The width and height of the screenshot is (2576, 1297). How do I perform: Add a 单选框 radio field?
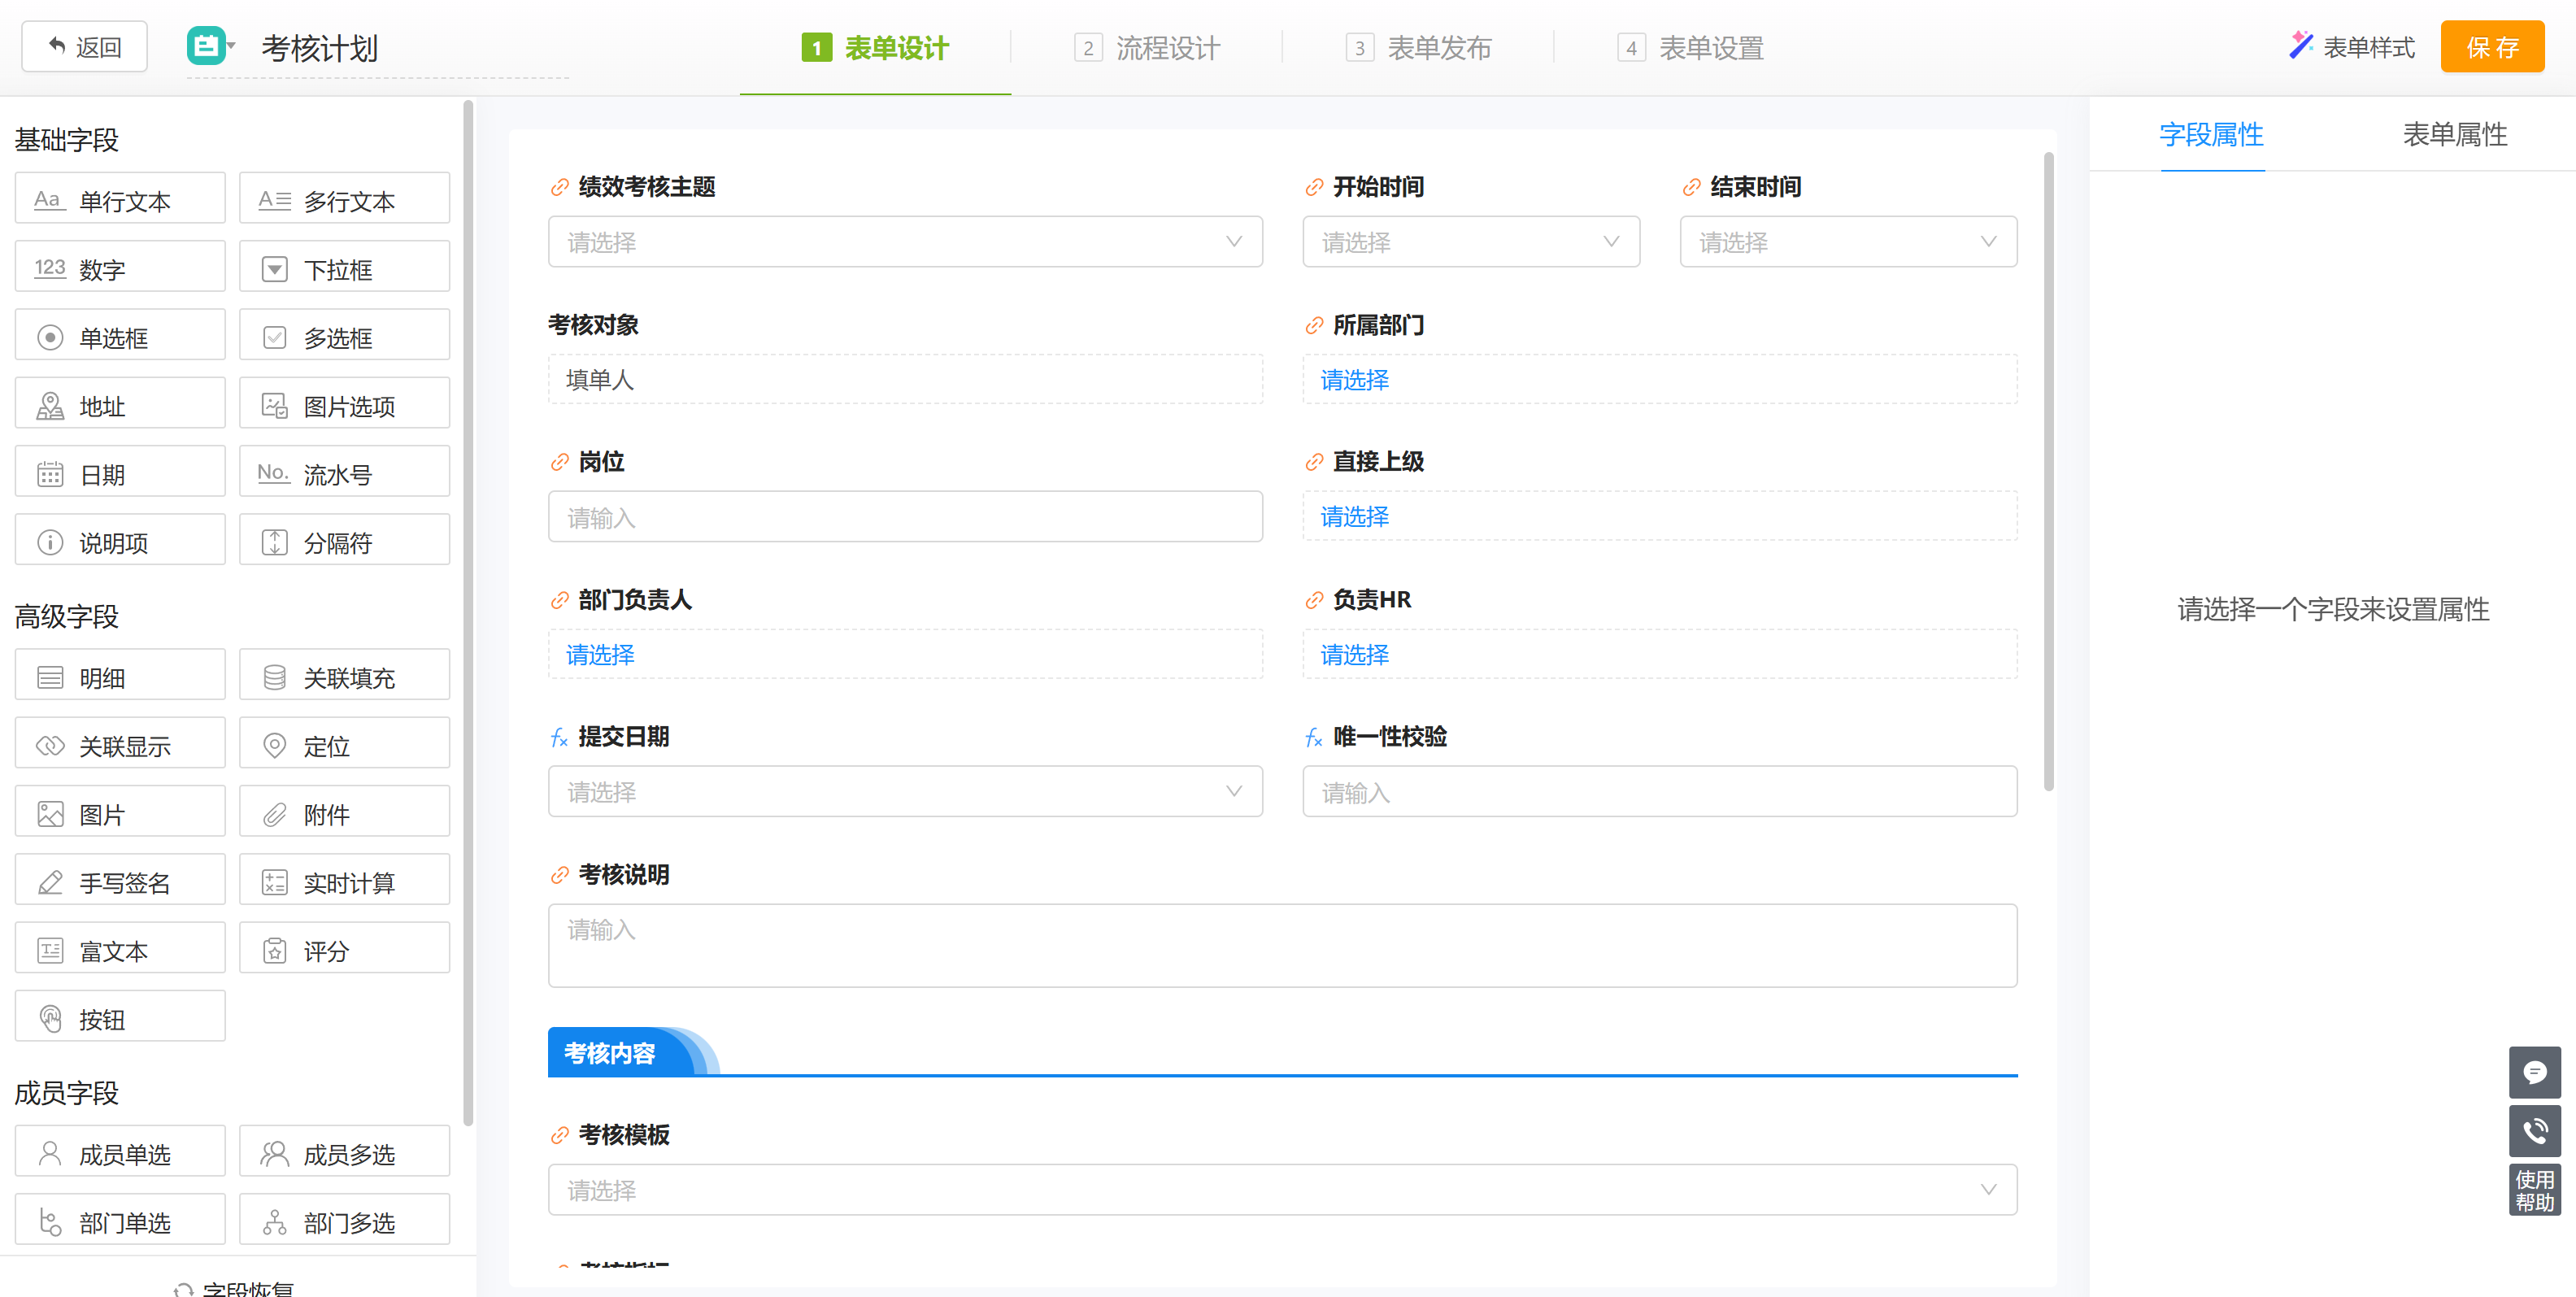[x=120, y=337]
